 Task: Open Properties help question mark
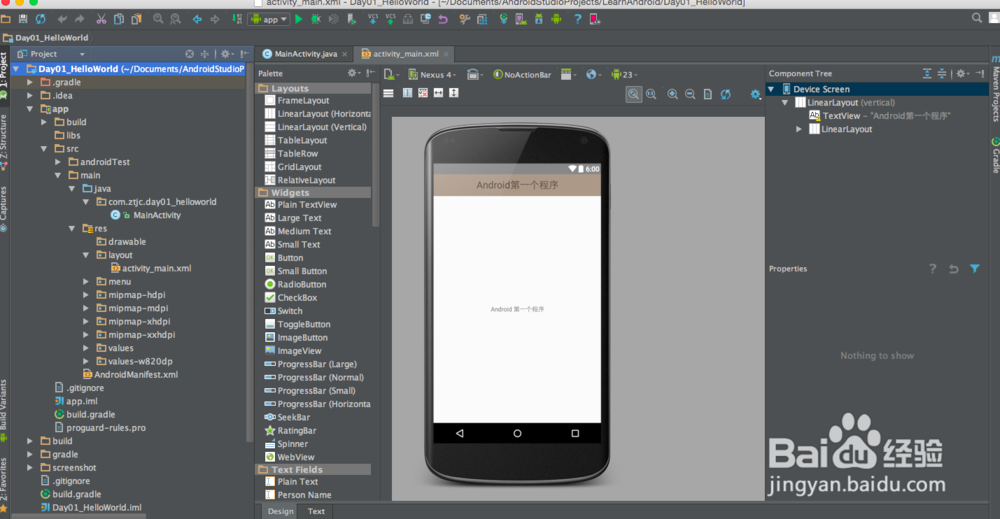coord(932,269)
